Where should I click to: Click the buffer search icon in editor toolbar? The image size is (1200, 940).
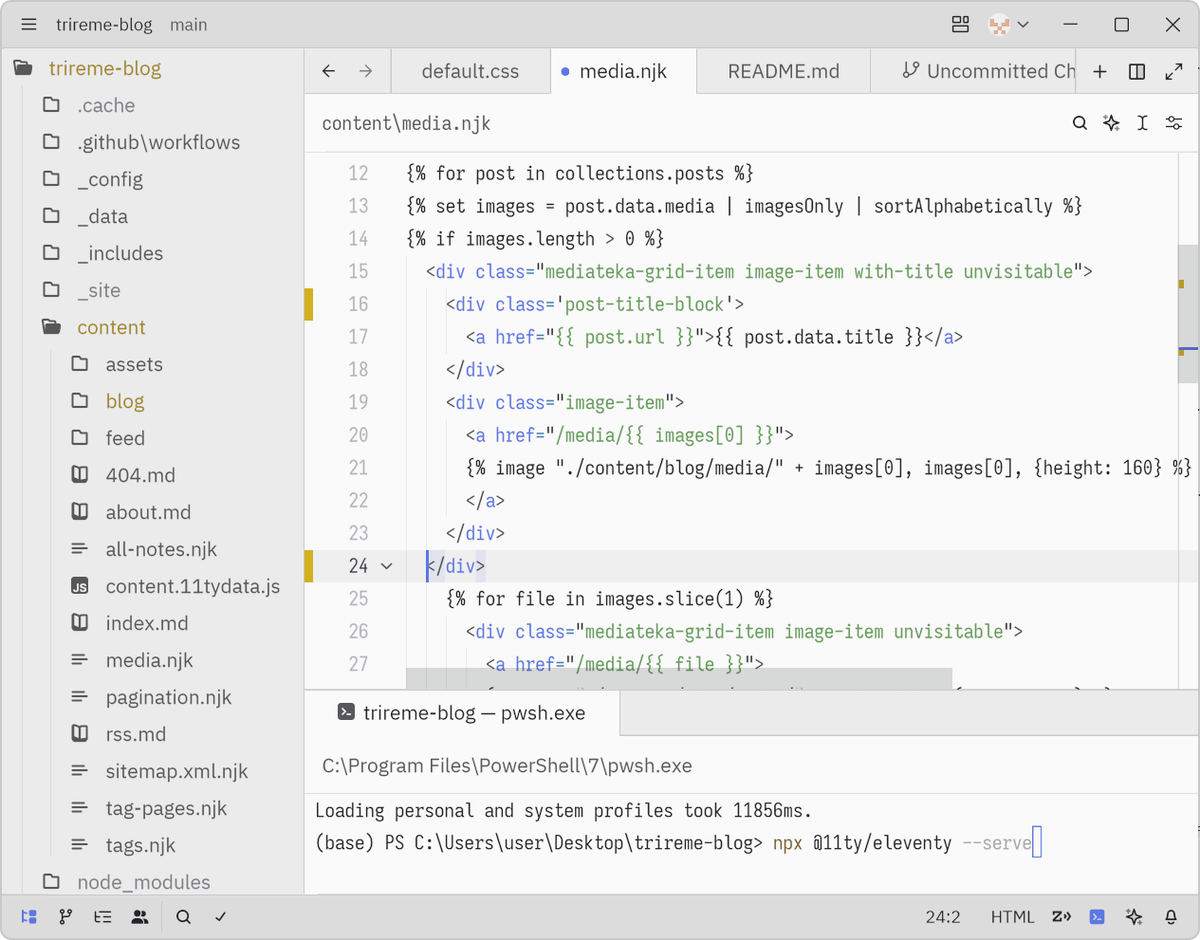coord(1080,123)
